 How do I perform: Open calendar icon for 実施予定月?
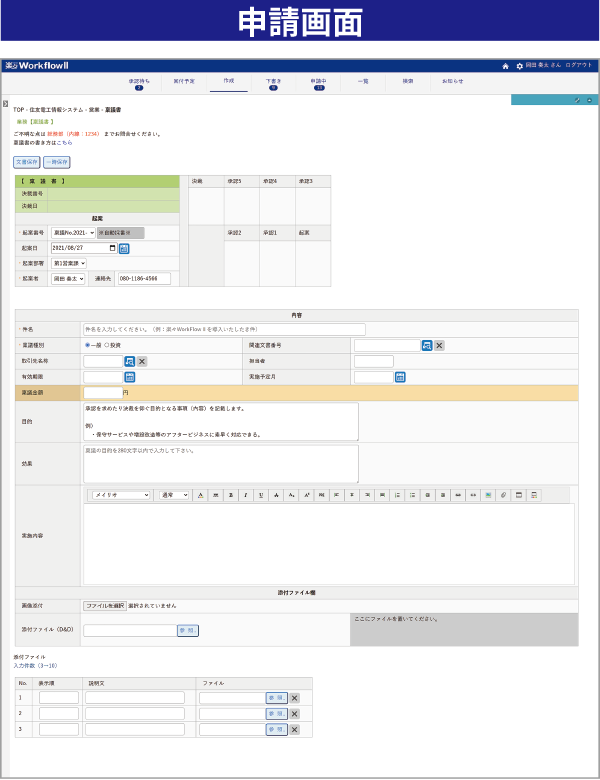pos(400,377)
